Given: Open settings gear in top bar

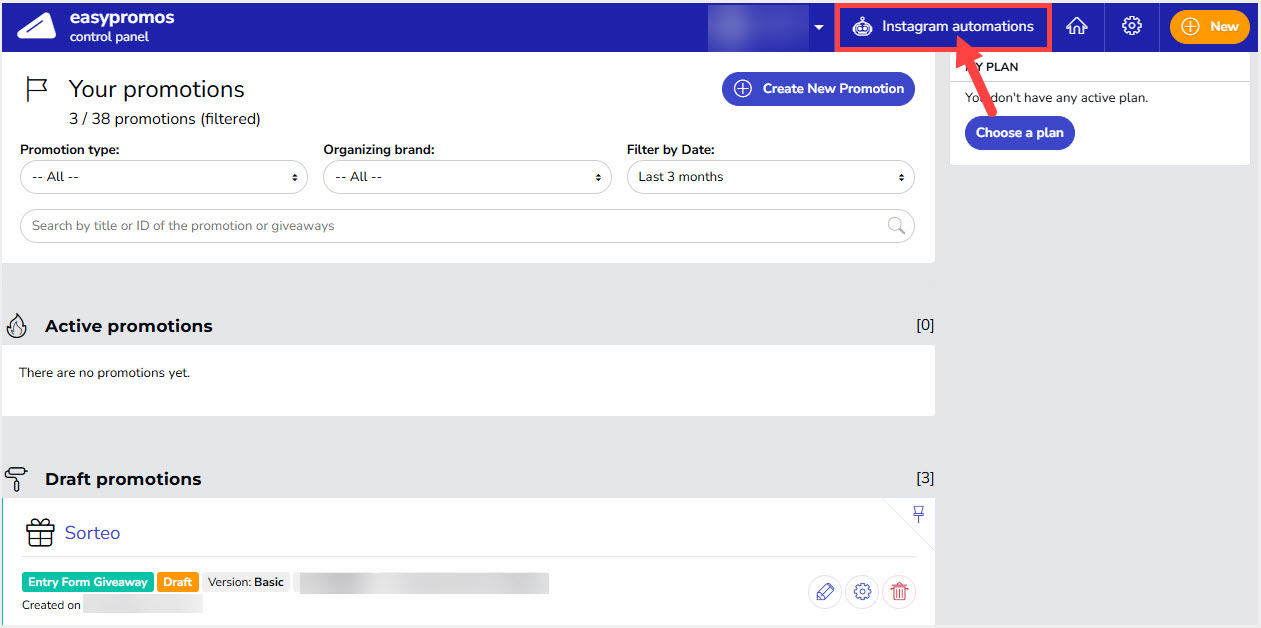Looking at the screenshot, I should coord(1132,27).
